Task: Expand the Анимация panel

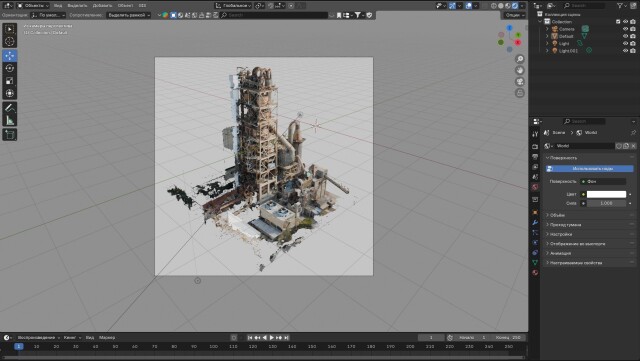Action: (590, 253)
